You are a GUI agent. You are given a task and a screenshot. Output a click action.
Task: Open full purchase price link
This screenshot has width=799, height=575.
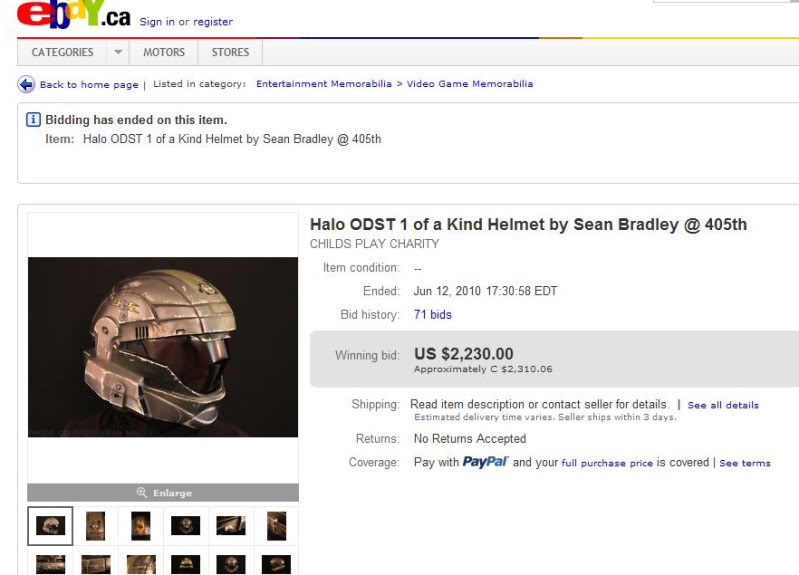[607, 463]
